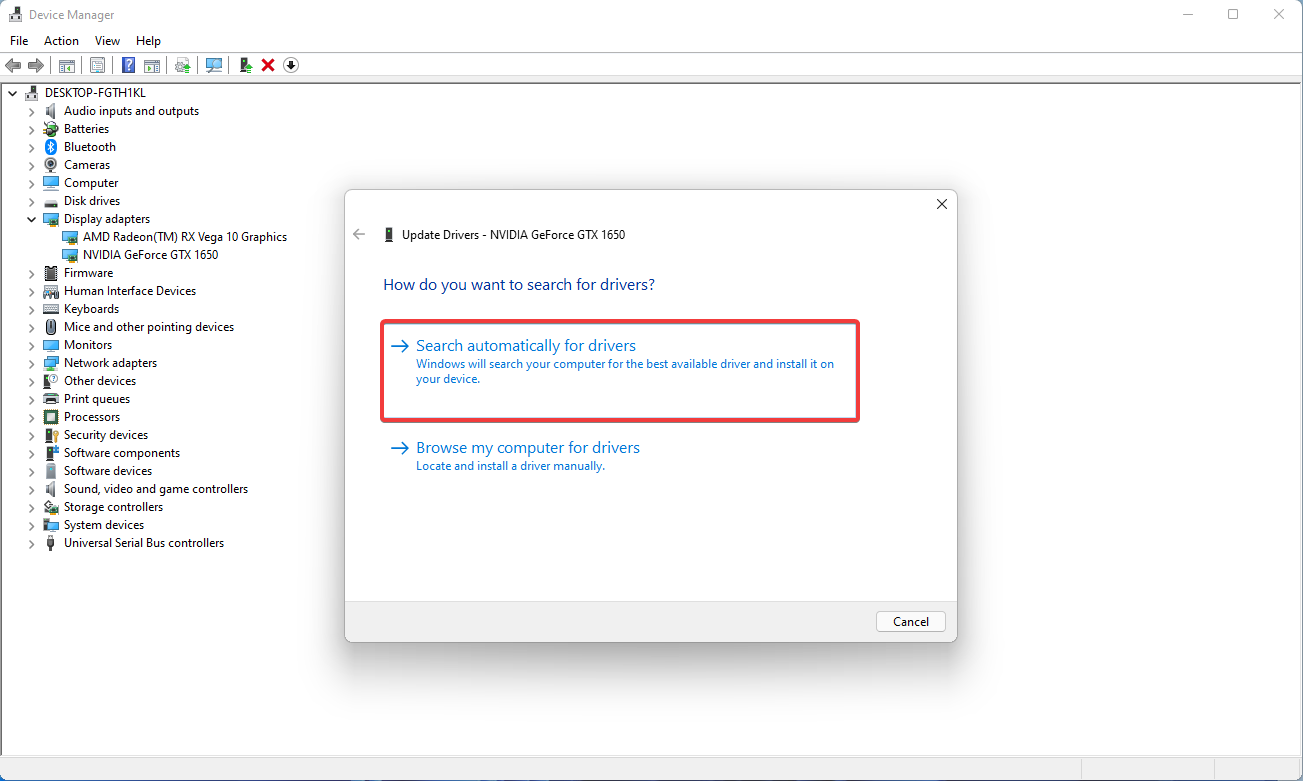Click the blue Help question mark icon
The width and height of the screenshot is (1303, 781).
coord(129,65)
